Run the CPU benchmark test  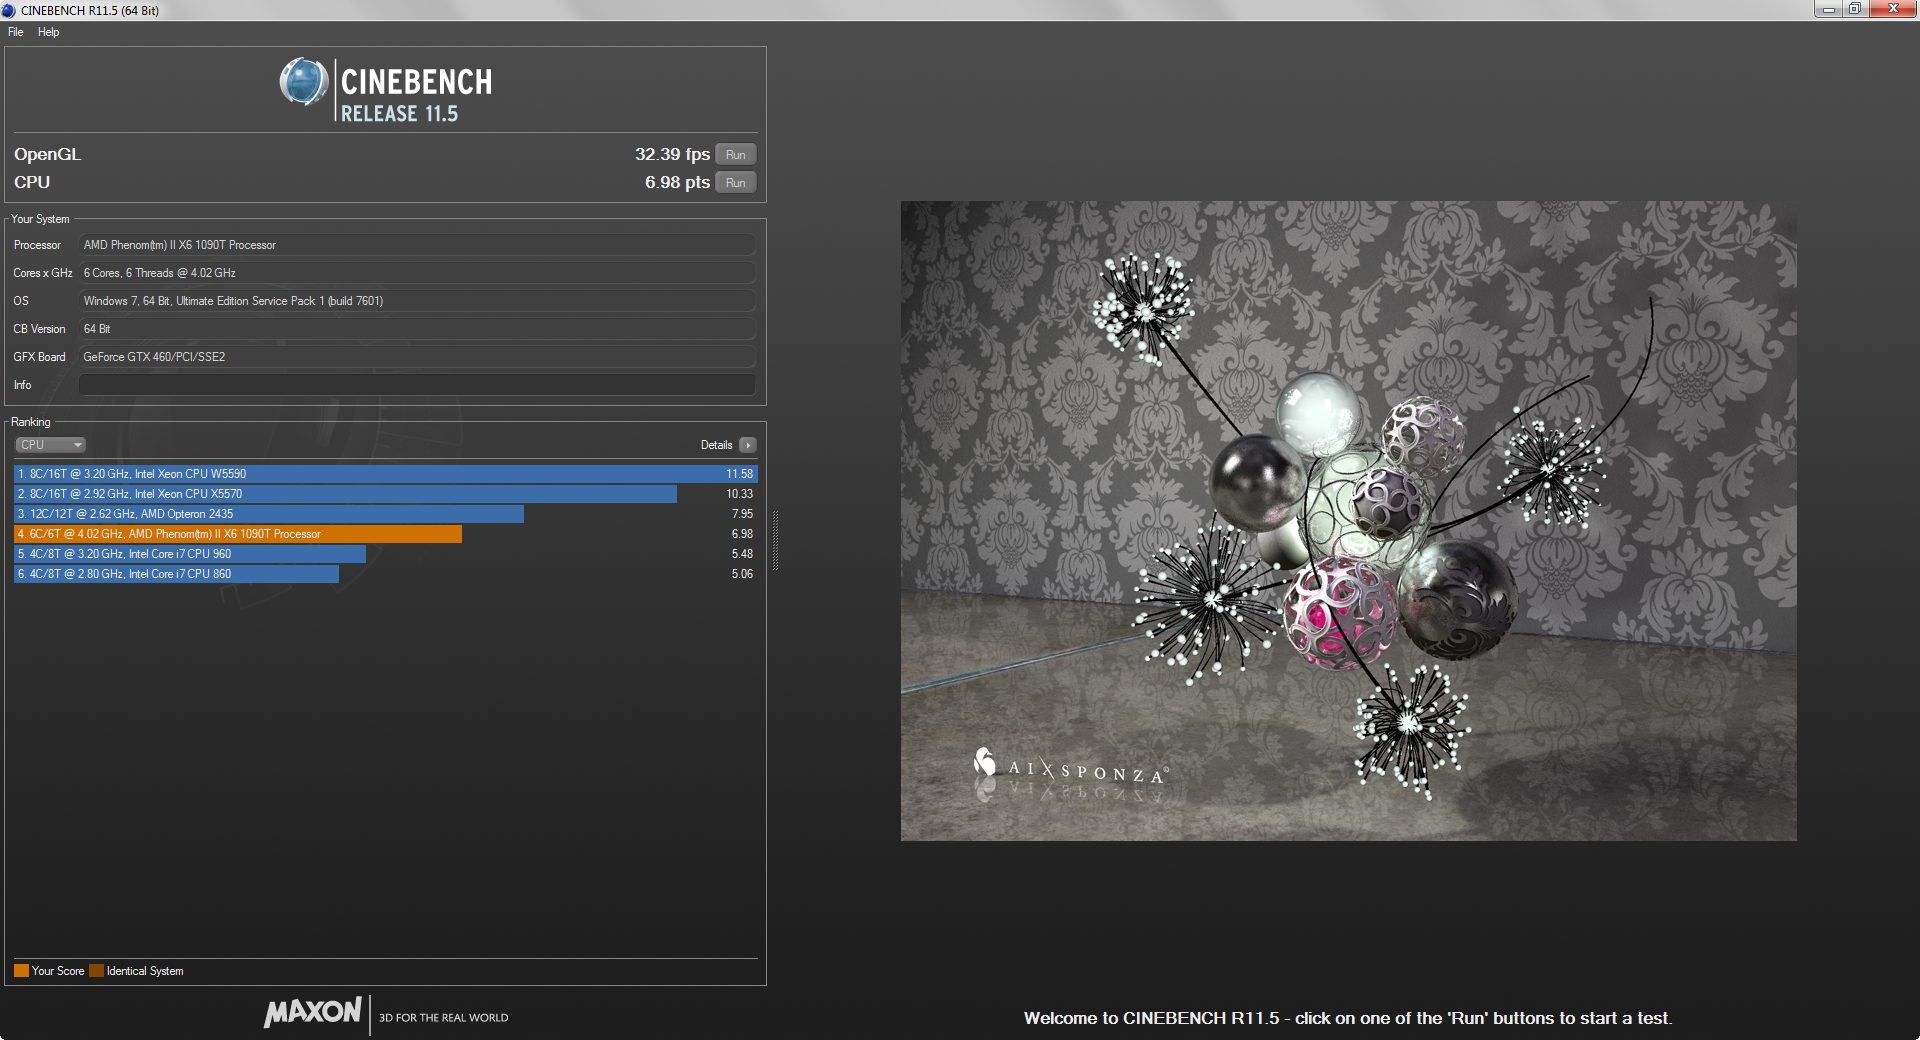pos(735,183)
